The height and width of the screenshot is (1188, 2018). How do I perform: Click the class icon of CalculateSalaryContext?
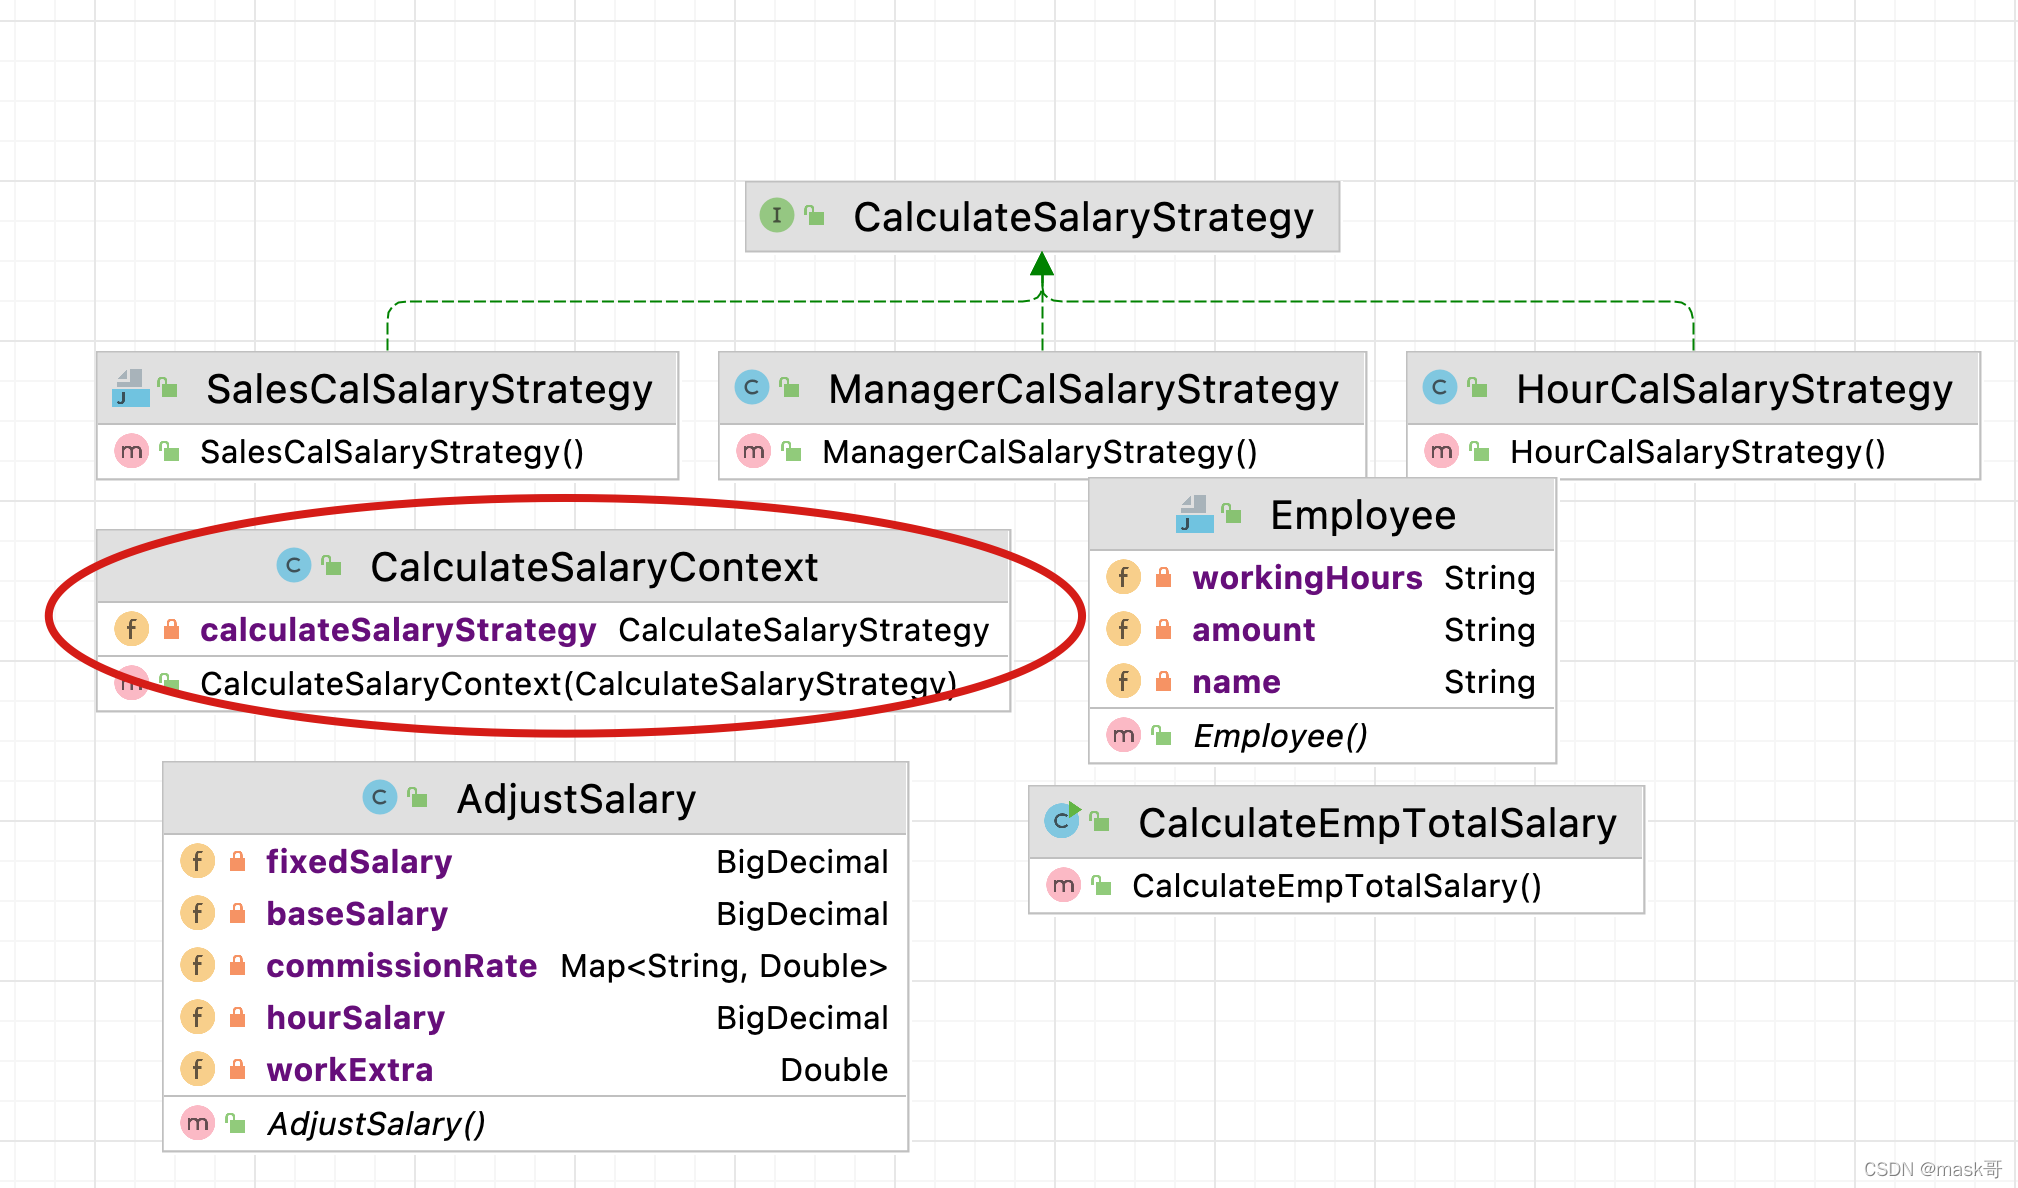293,565
